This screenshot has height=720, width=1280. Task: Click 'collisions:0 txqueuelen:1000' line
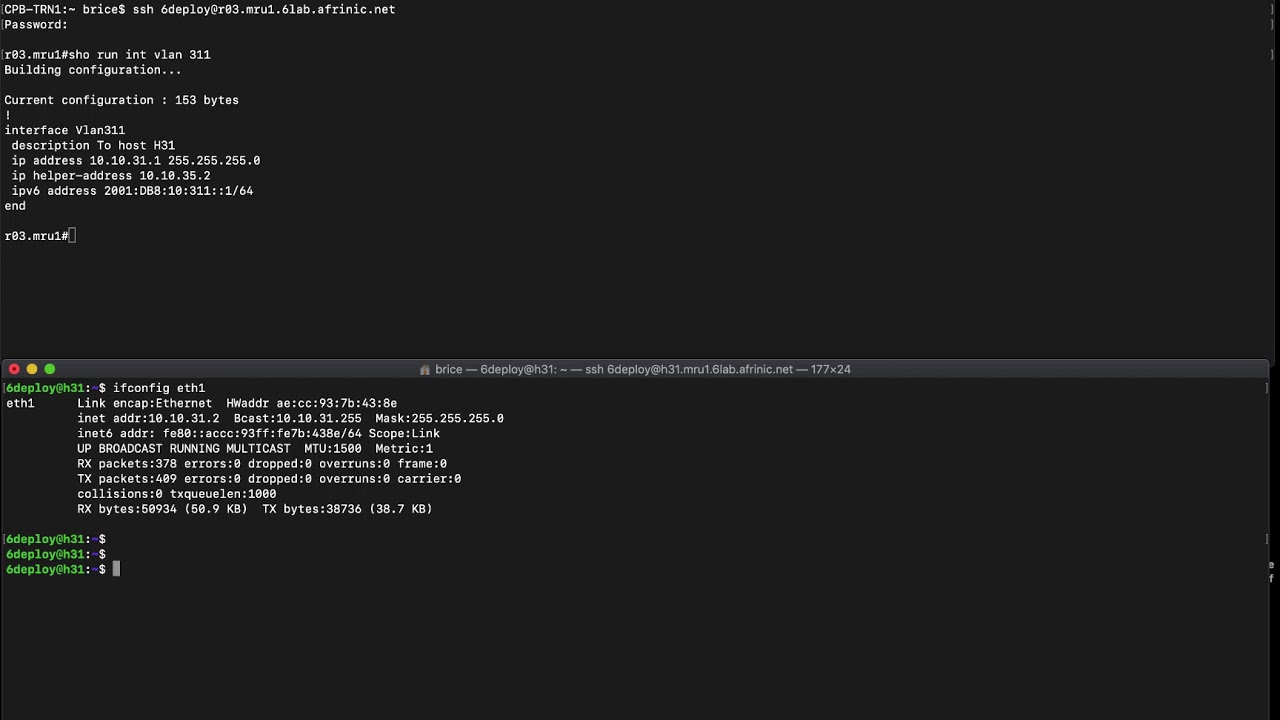point(177,494)
